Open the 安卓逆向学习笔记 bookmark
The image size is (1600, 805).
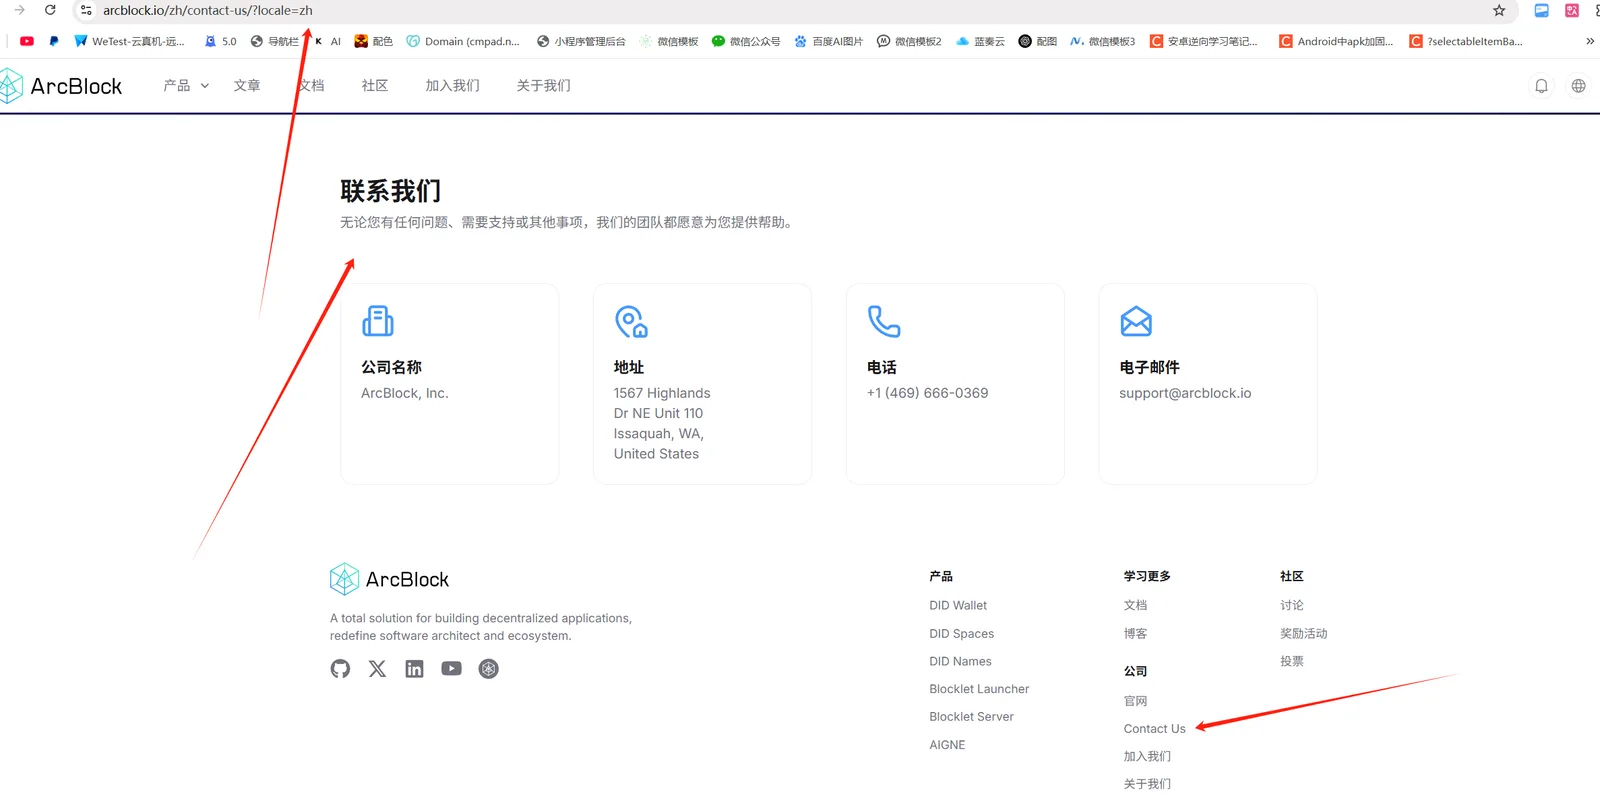[x=1203, y=41]
